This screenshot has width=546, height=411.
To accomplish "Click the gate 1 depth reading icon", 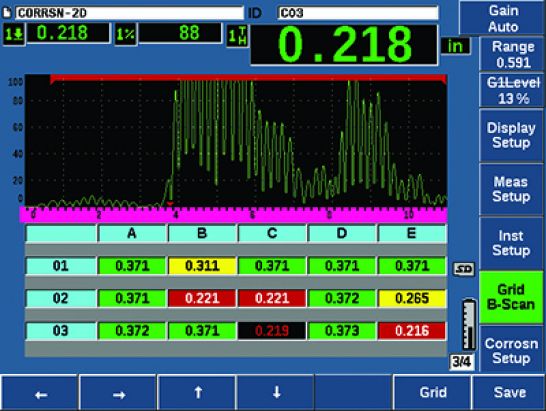I will pos(14,34).
